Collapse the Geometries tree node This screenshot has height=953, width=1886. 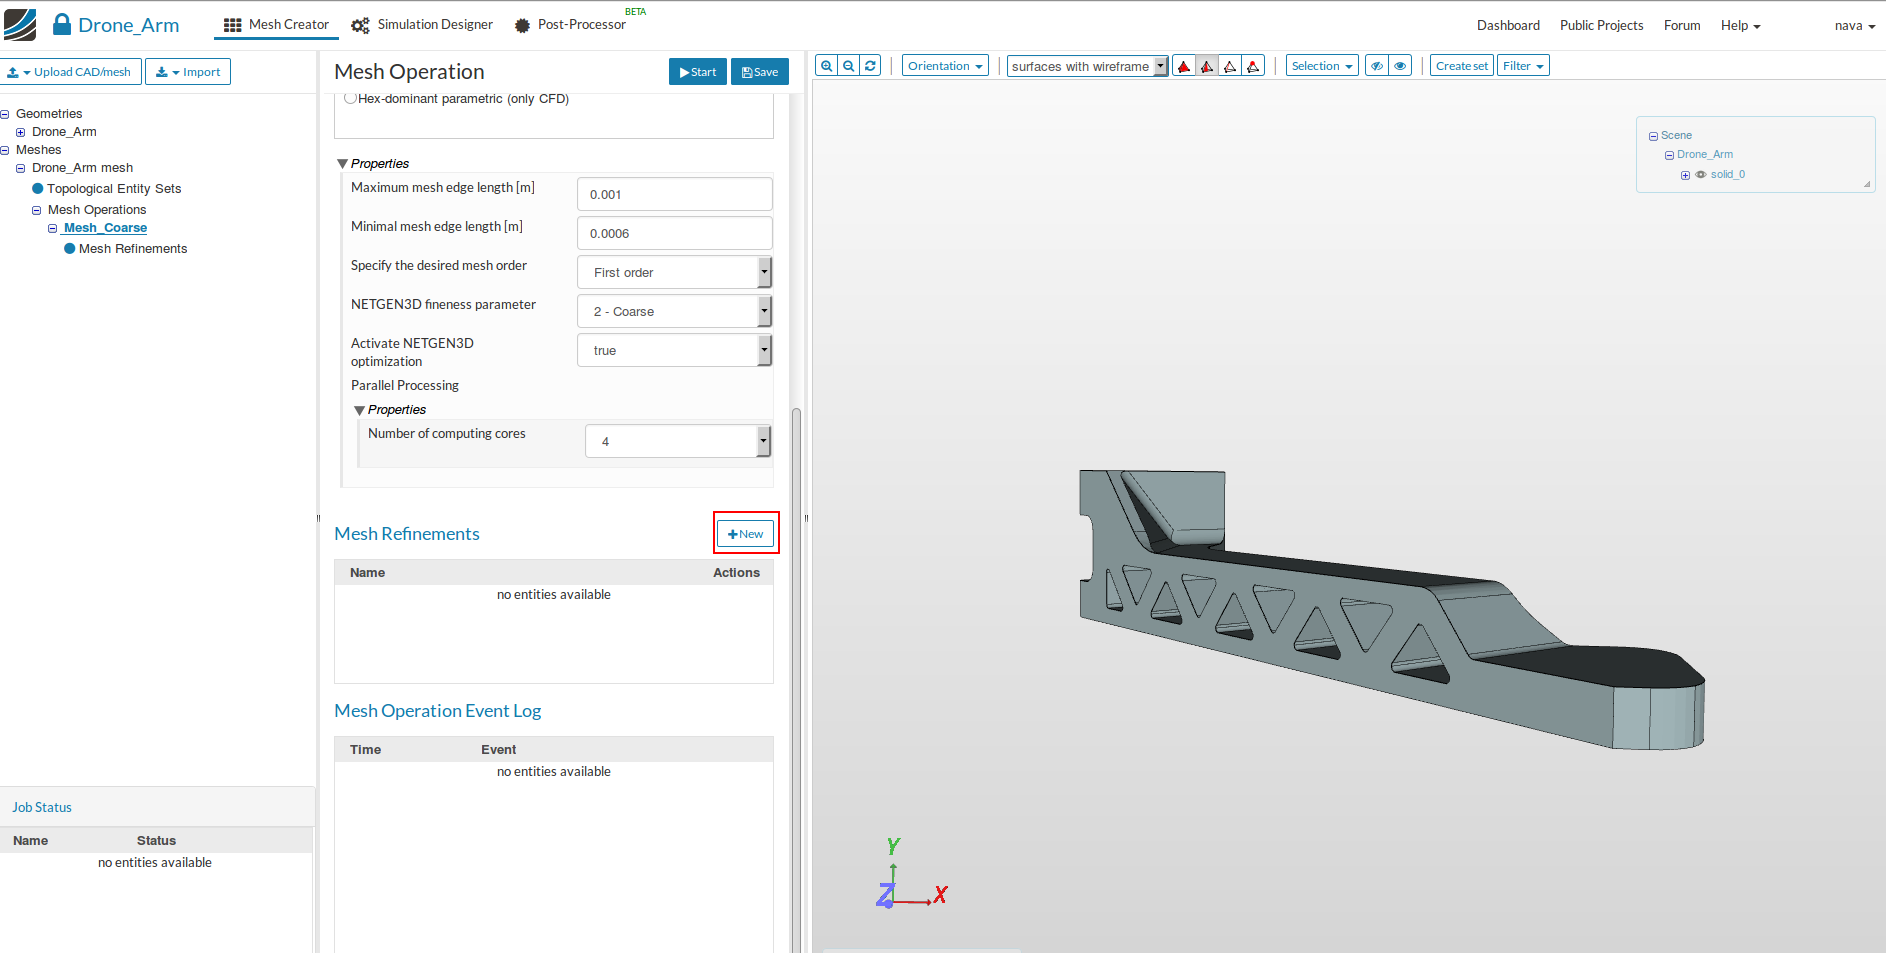[x=5, y=114]
